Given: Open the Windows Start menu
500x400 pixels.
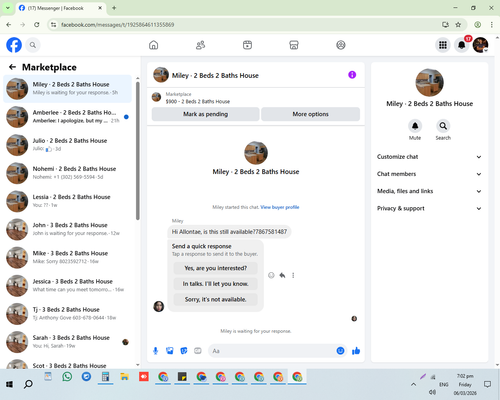Looking at the screenshot, I should [9, 384].
